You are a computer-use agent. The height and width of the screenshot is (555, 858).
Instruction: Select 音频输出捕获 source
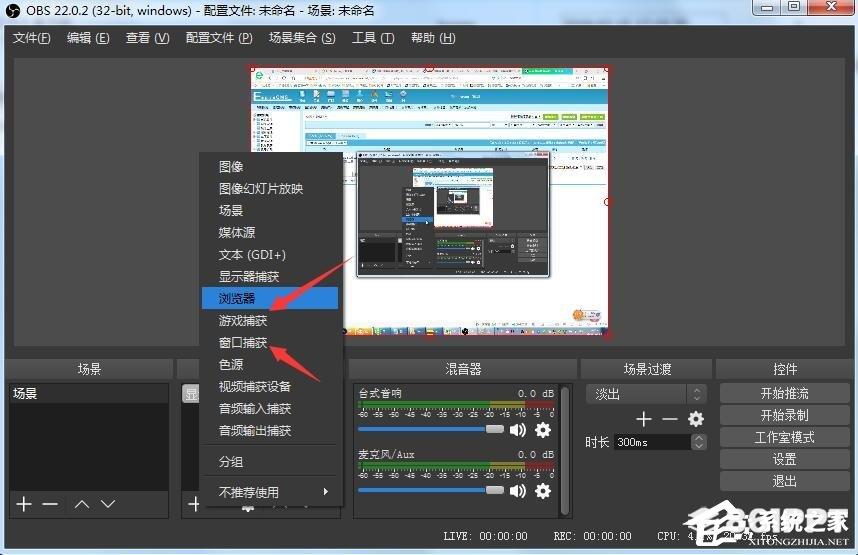pyautogui.click(x=255, y=431)
